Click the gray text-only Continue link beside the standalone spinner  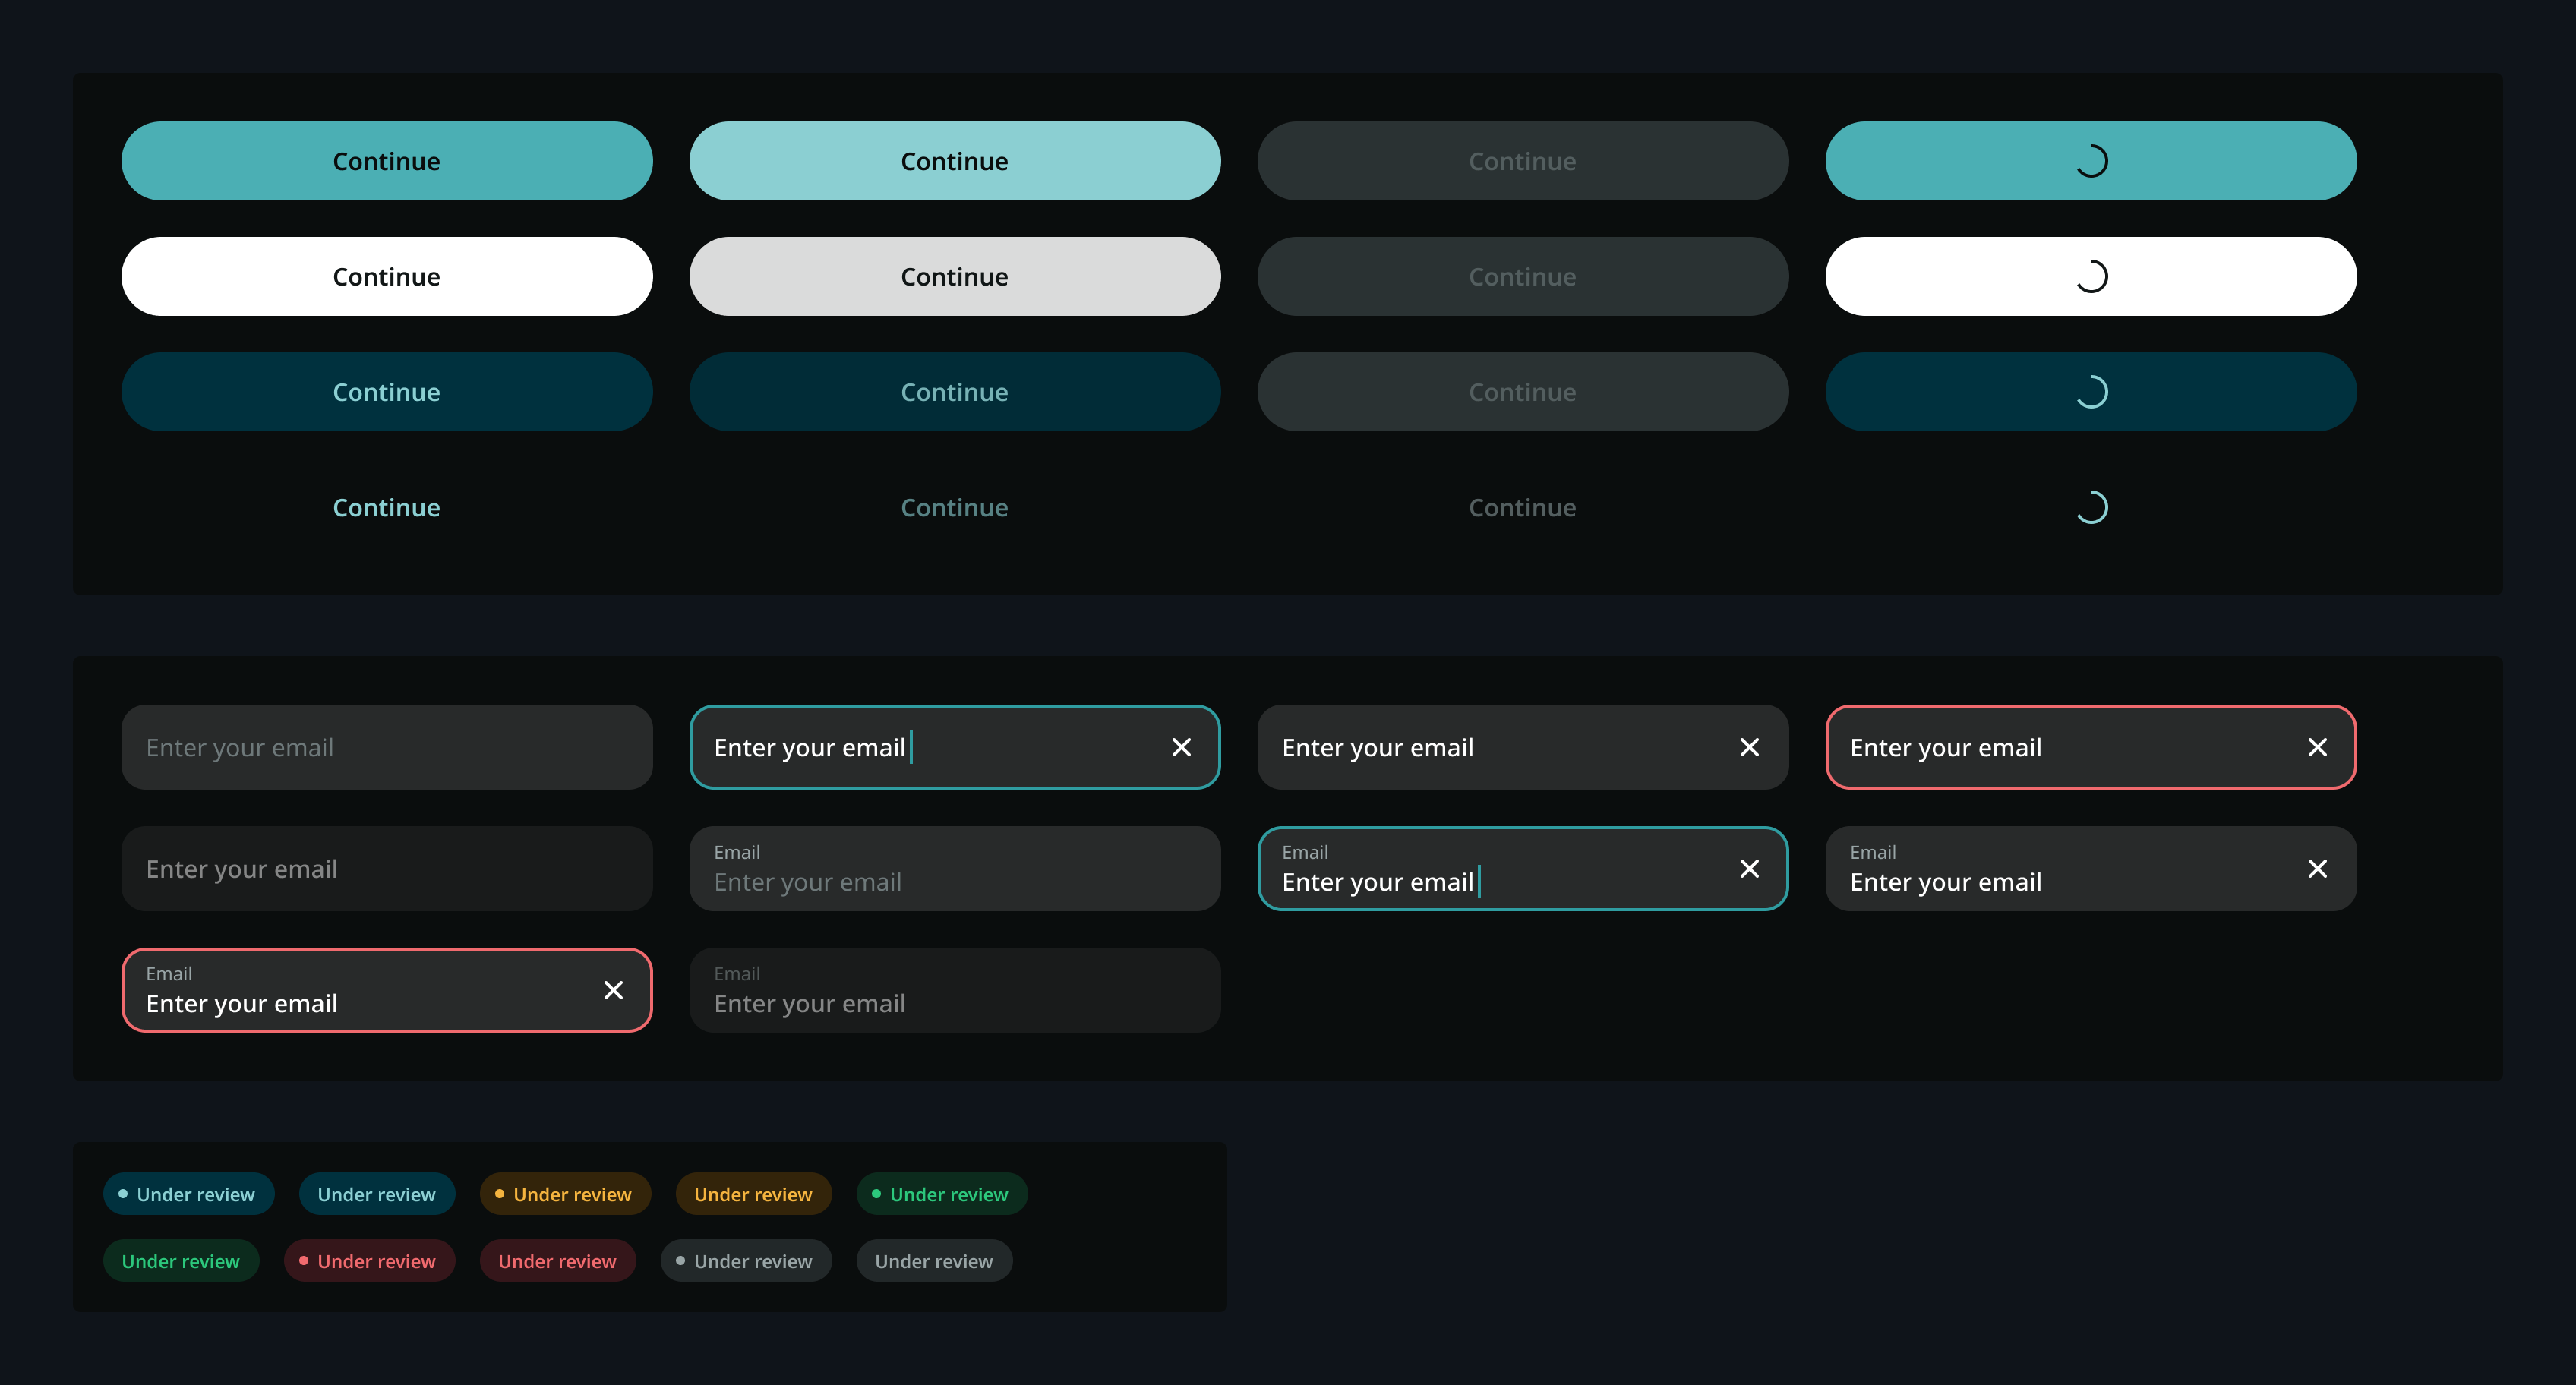click(x=1523, y=507)
